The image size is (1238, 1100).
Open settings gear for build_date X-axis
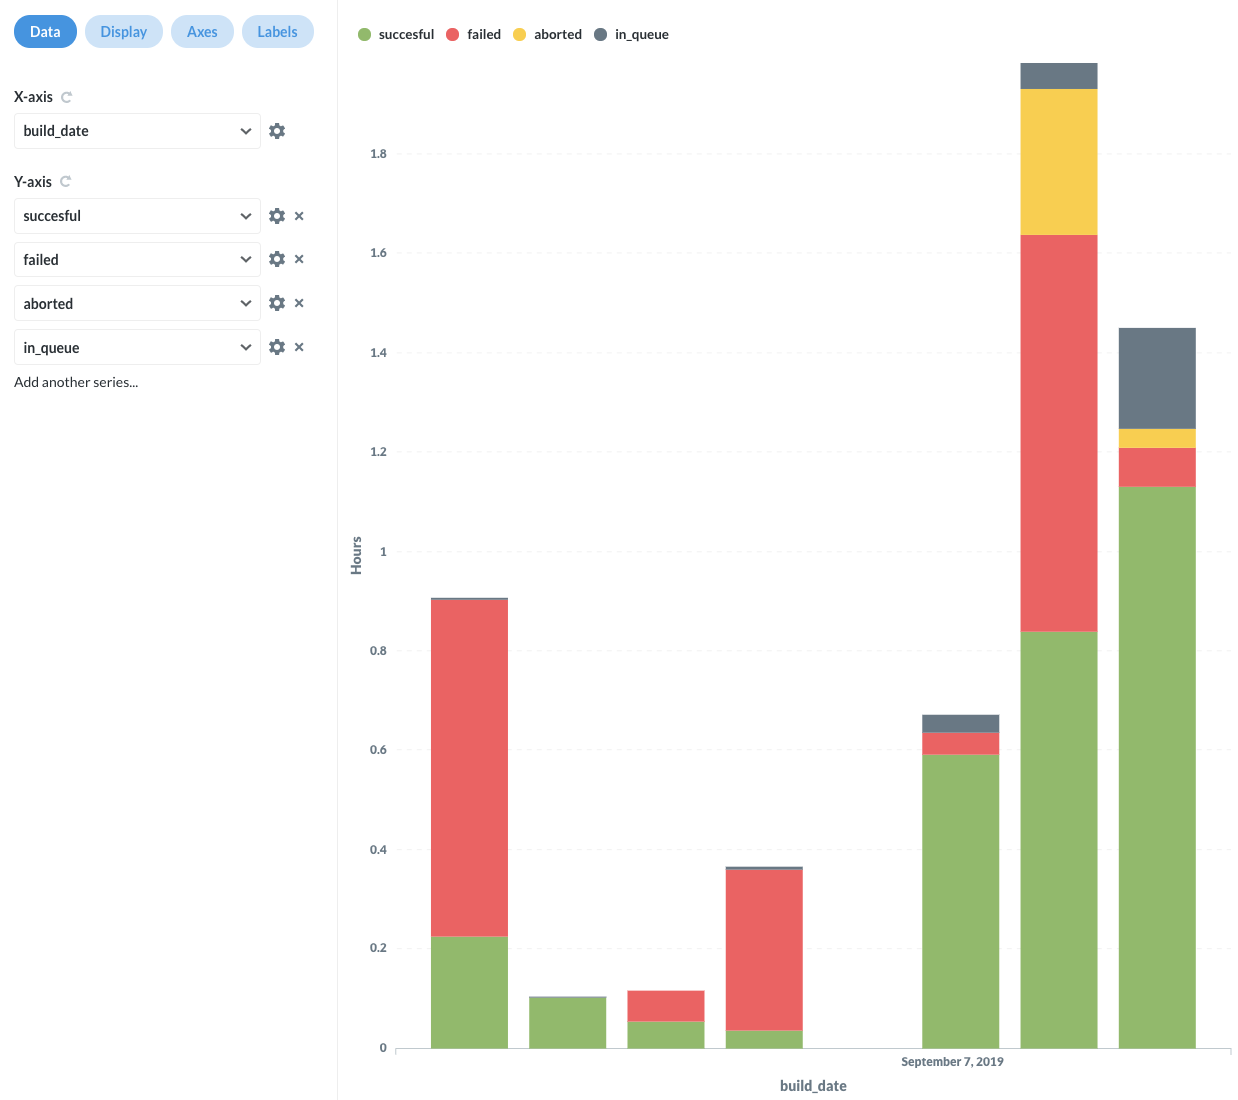(x=277, y=131)
